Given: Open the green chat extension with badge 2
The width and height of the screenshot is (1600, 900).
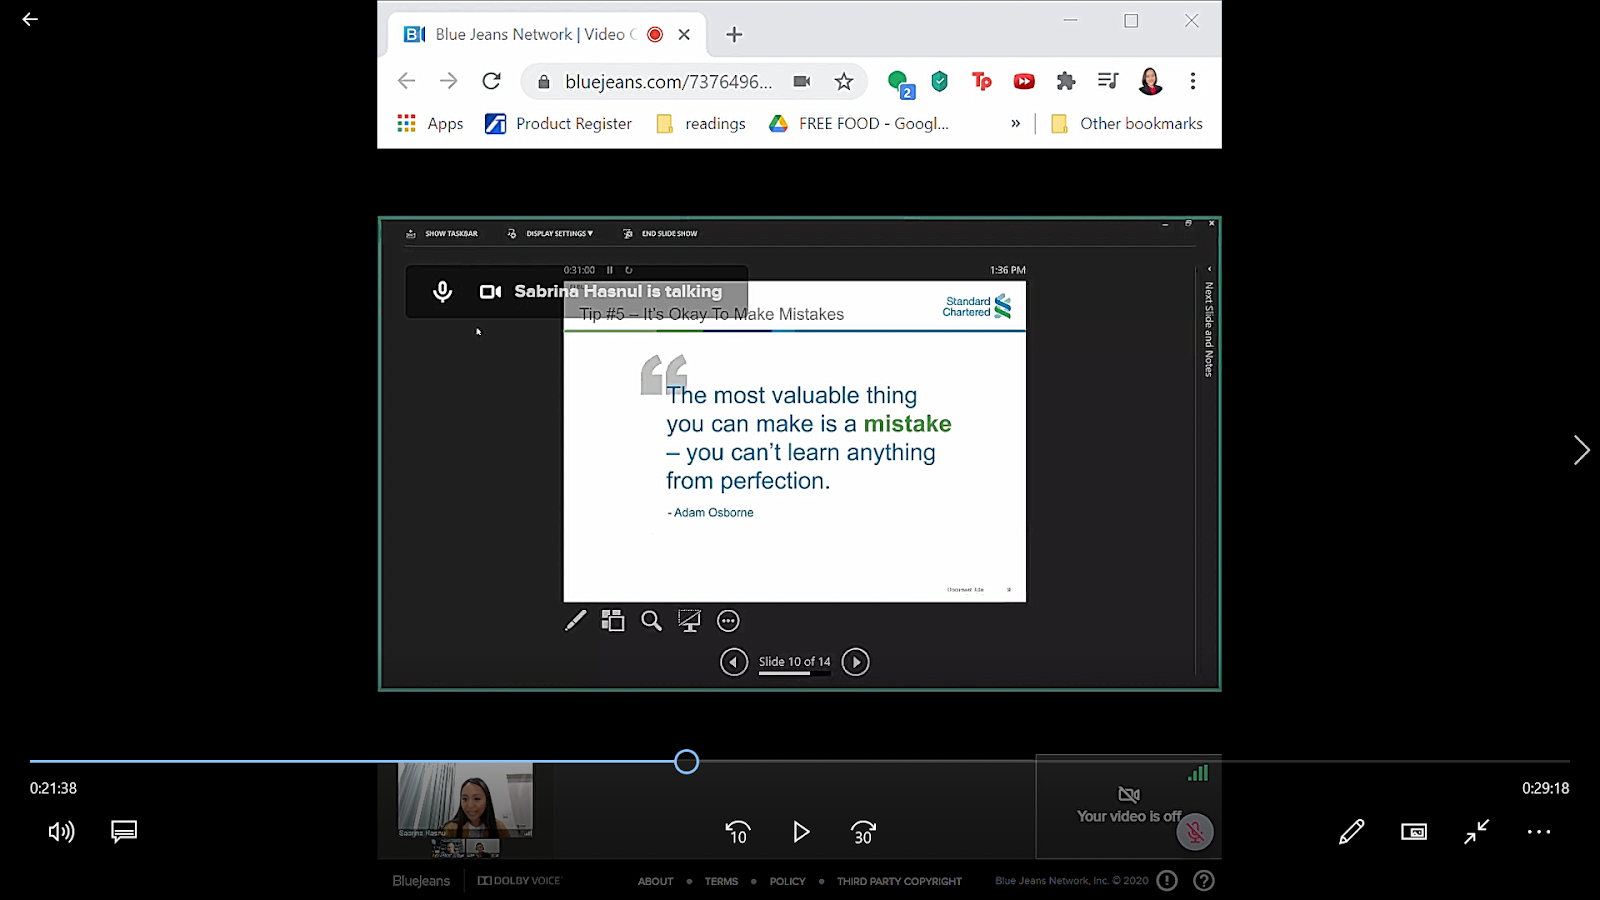Looking at the screenshot, I should tap(900, 83).
